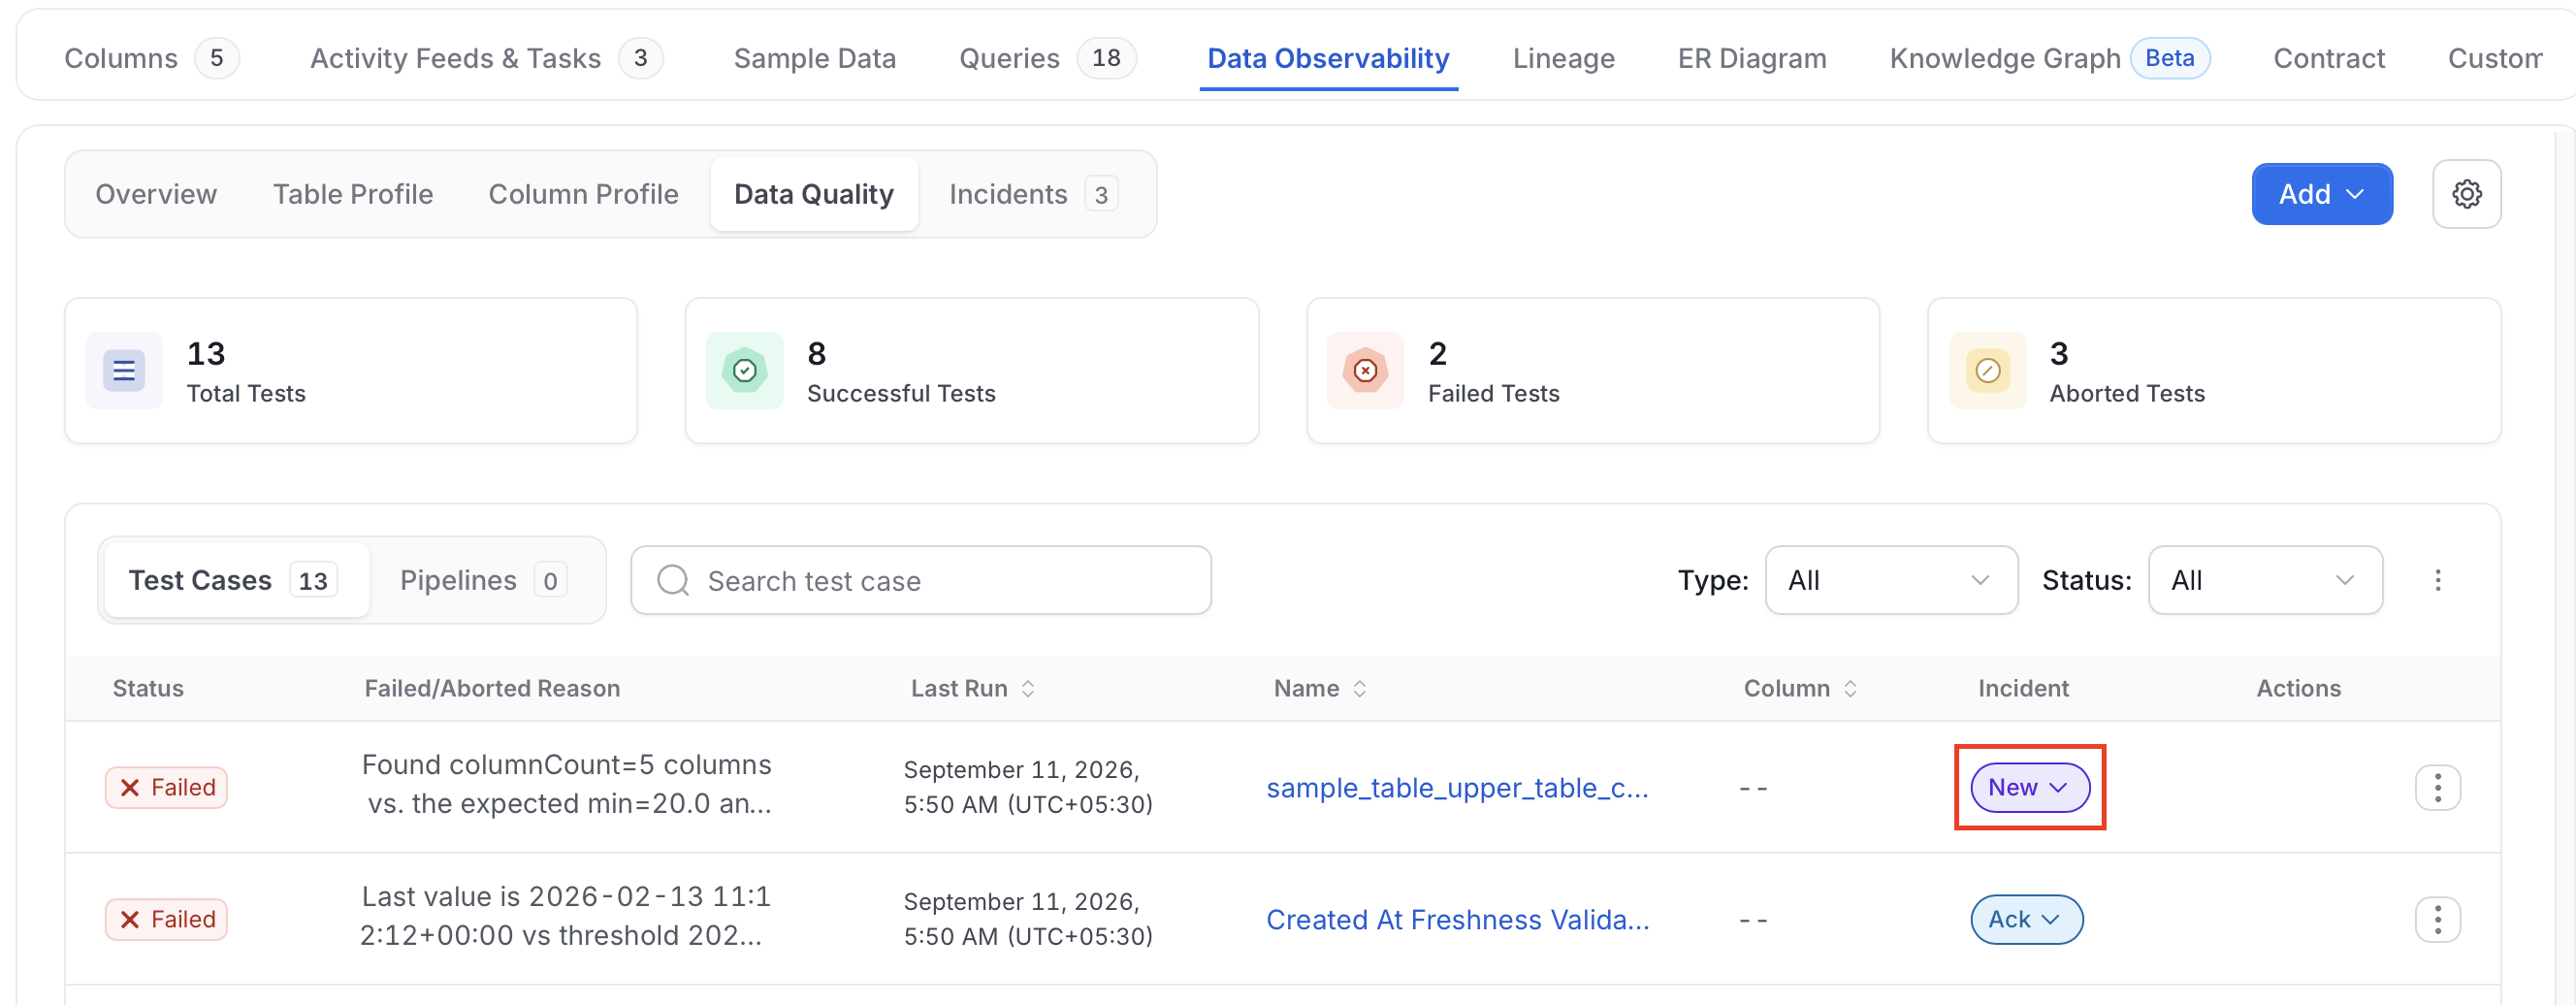Select the Data Quality sub-tab
The height and width of the screenshot is (1005, 2576).
pos(814,194)
